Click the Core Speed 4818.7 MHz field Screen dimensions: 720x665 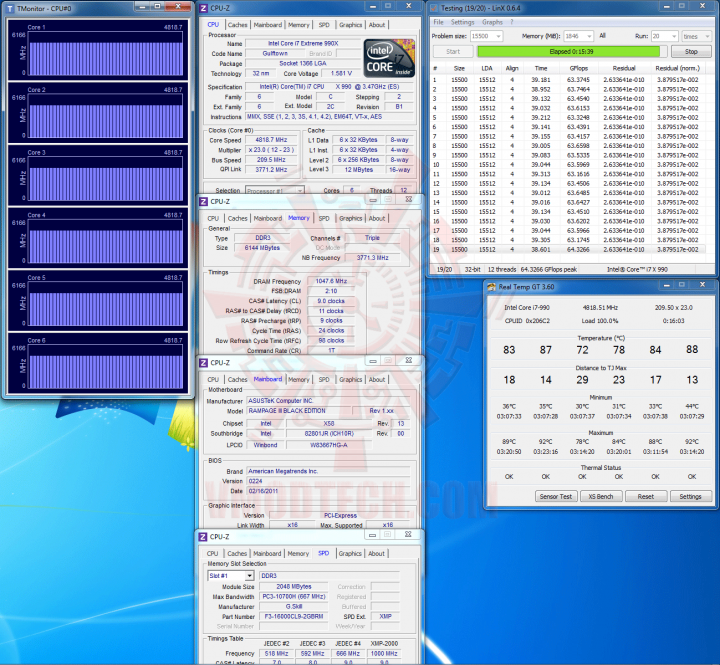point(271,140)
